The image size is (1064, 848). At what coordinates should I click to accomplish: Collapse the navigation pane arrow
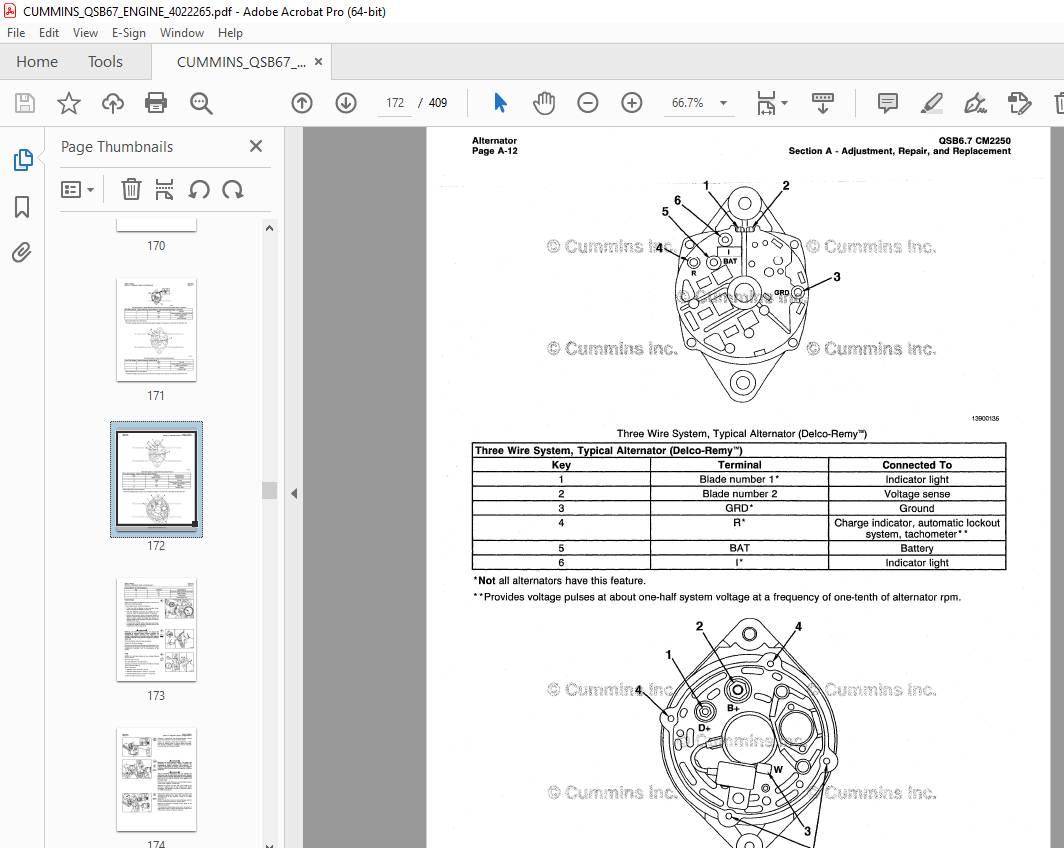(294, 493)
